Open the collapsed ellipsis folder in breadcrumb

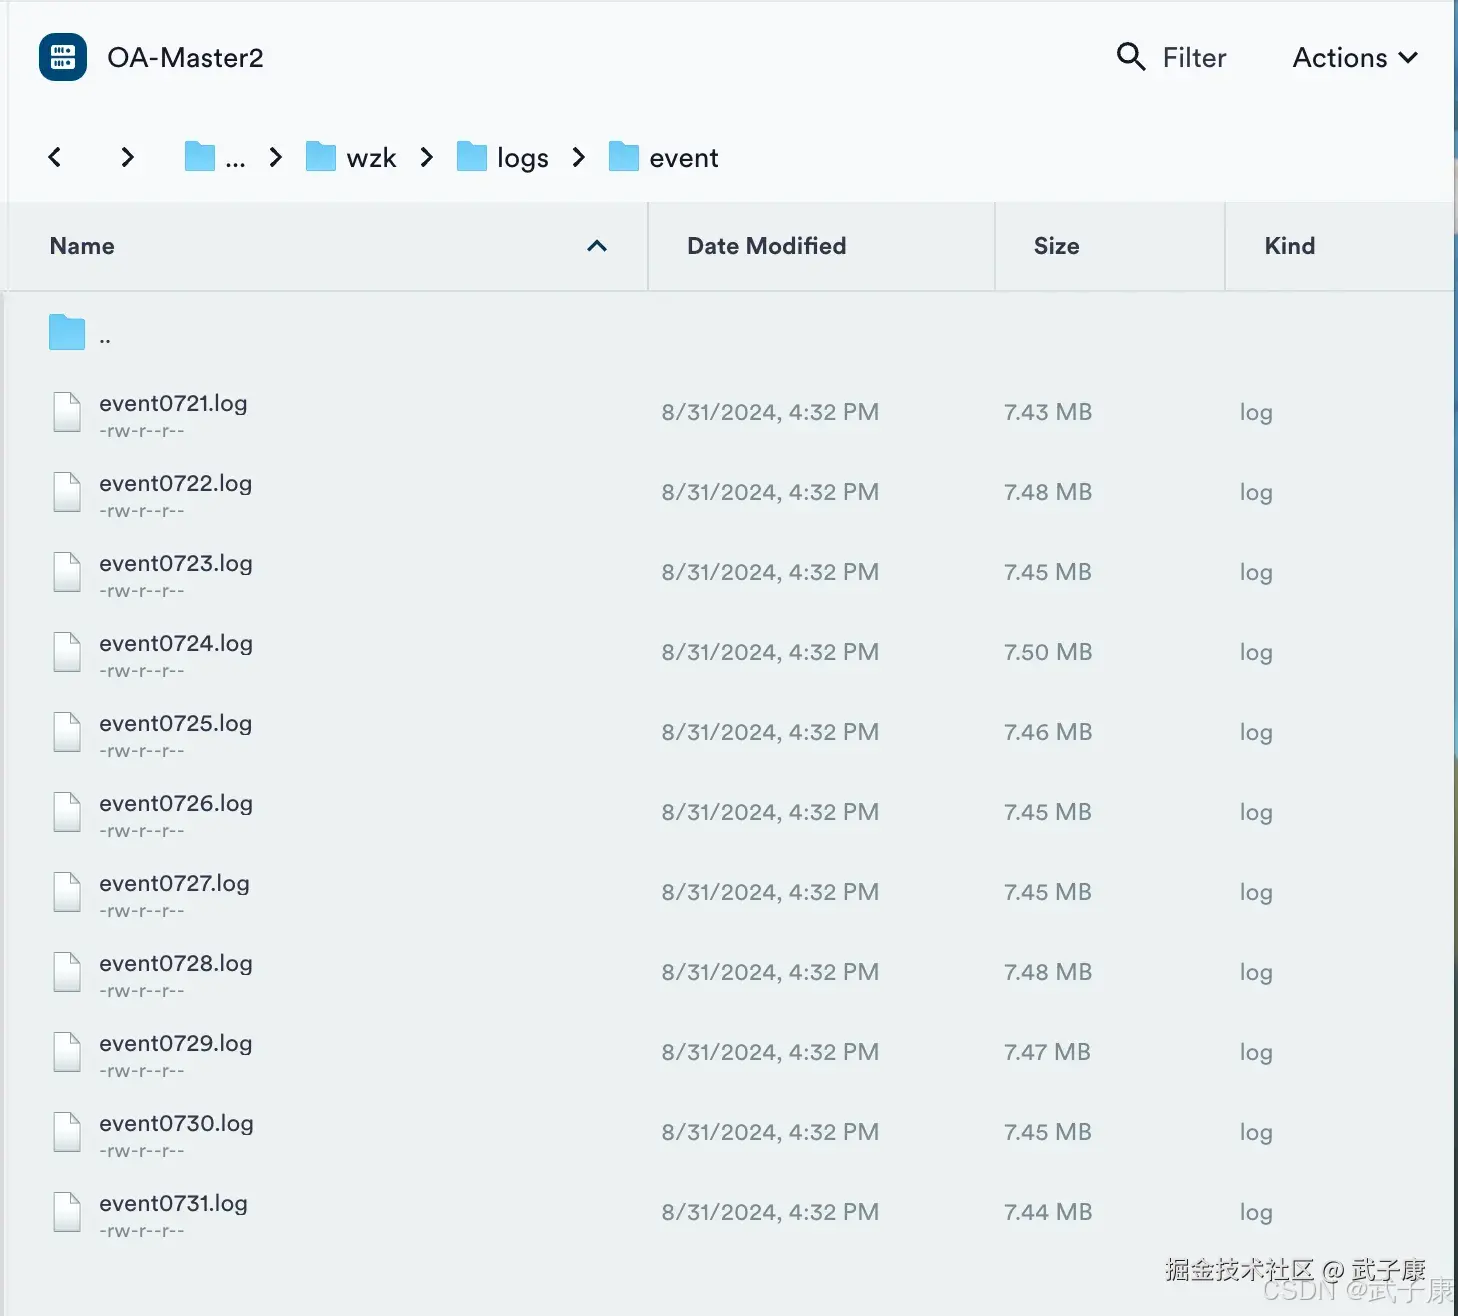click(215, 157)
